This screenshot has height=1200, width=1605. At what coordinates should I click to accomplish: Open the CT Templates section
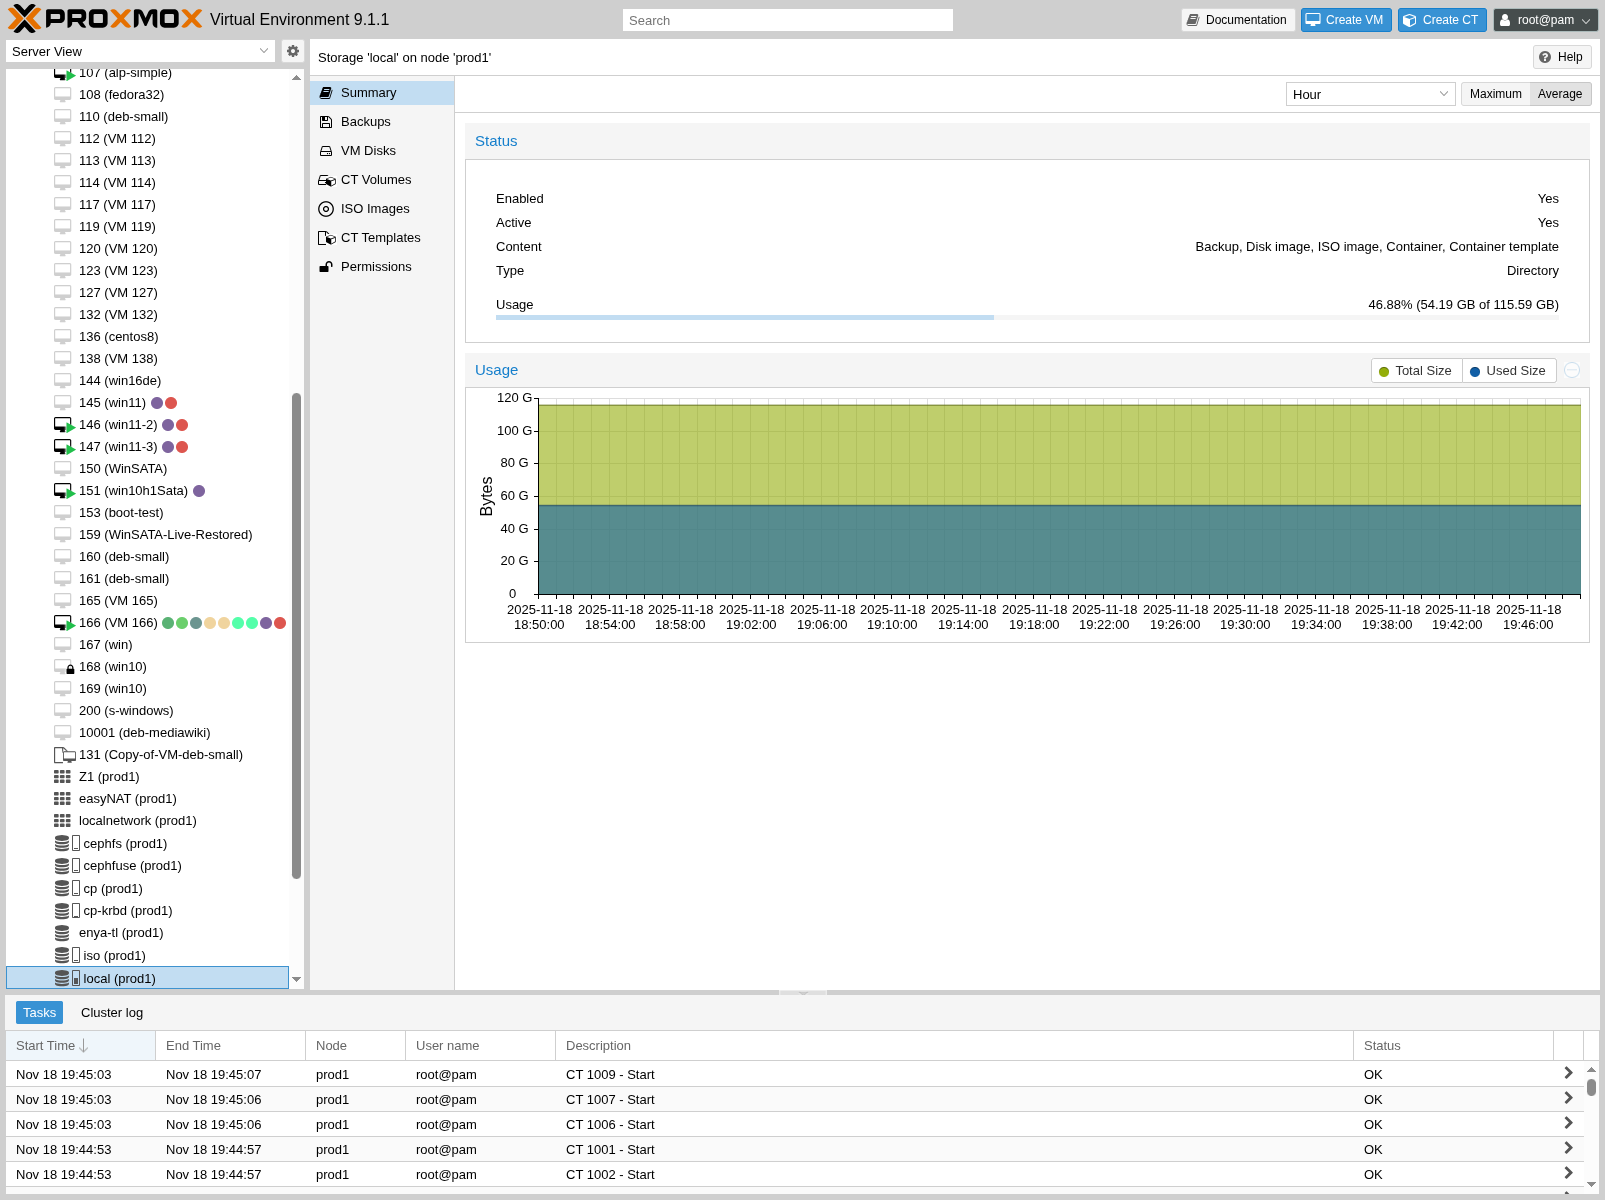[x=381, y=238]
